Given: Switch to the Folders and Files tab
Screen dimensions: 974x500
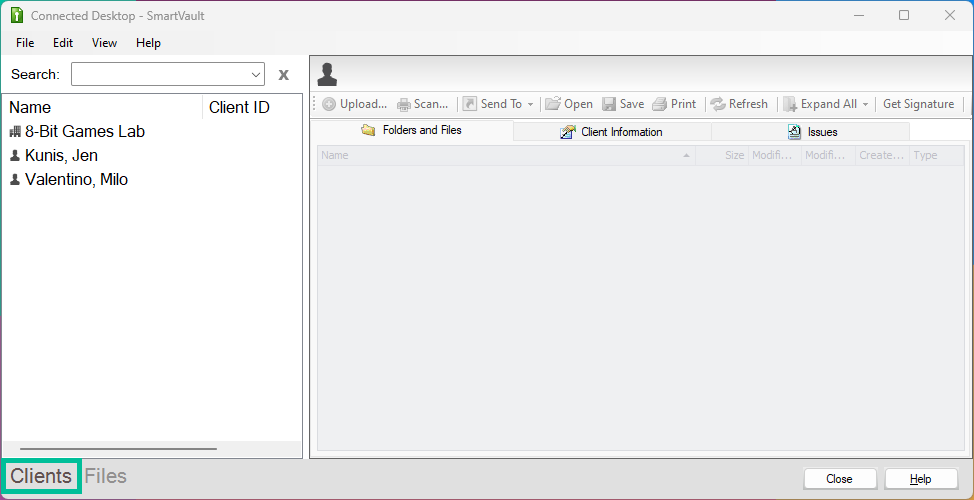Looking at the screenshot, I should pyautogui.click(x=412, y=130).
